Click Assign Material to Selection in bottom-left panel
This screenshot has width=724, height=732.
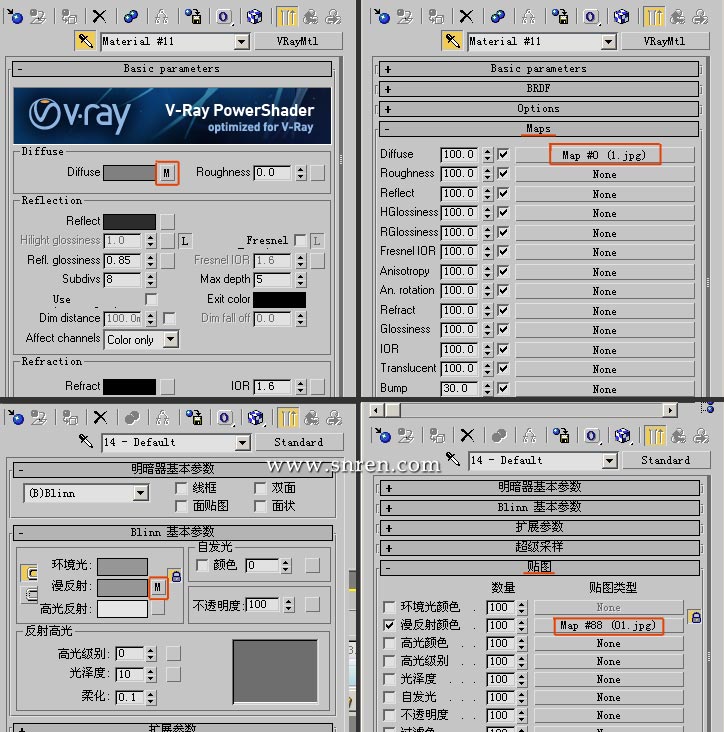(70, 417)
